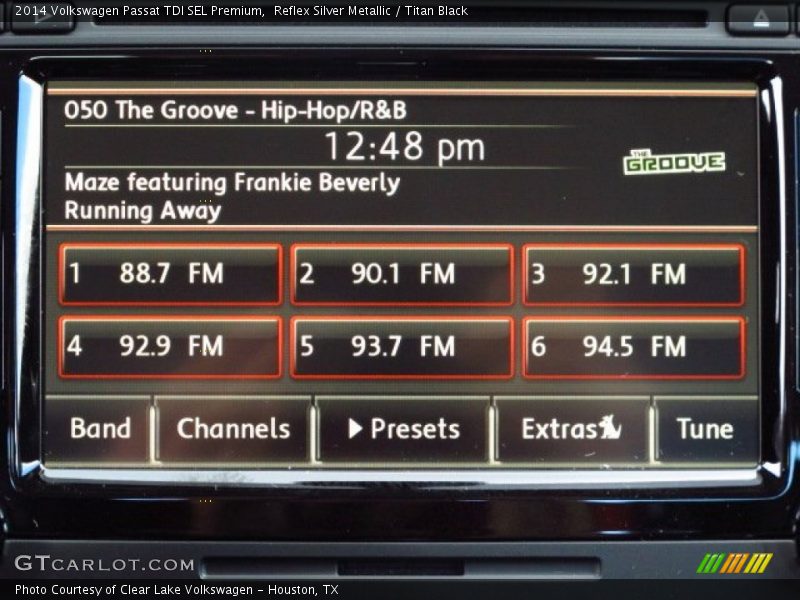Open the Extras menu
The width and height of the screenshot is (800, 600).
coord(572,429)
